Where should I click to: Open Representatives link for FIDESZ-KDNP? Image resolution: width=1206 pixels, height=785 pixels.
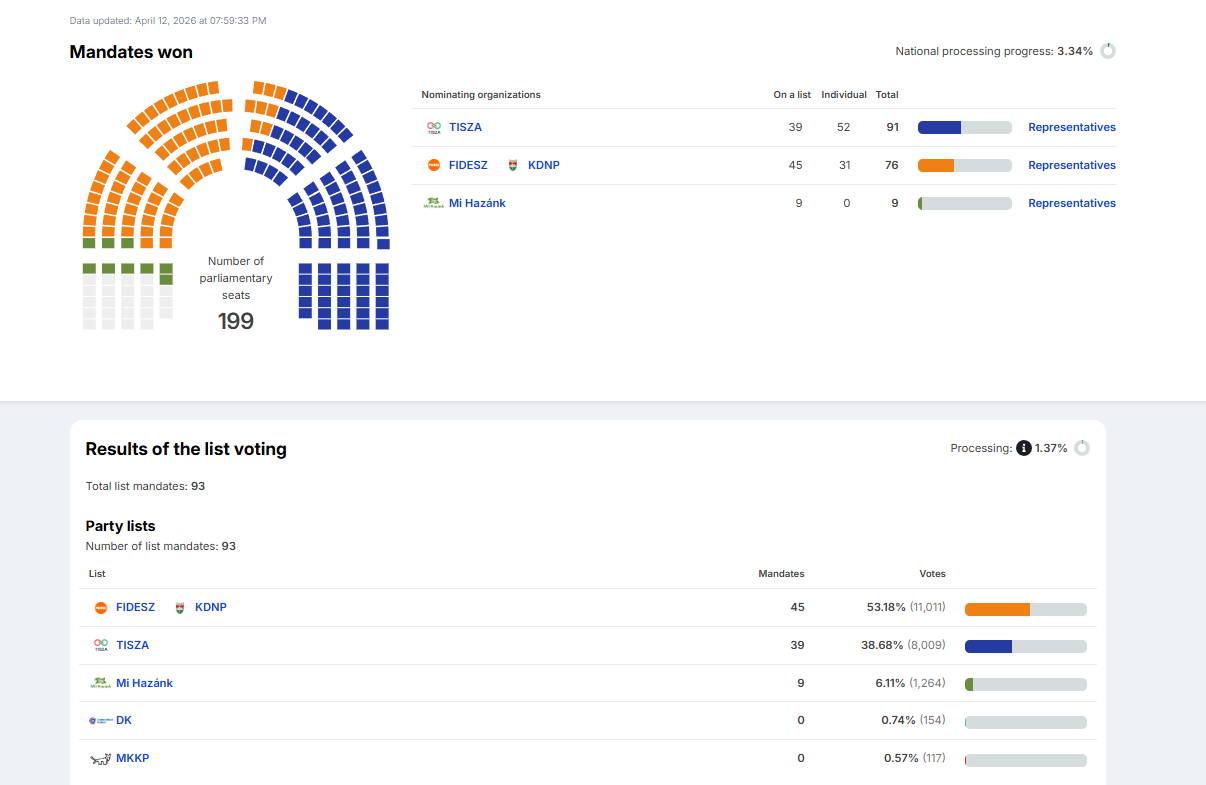point(1071,165)
